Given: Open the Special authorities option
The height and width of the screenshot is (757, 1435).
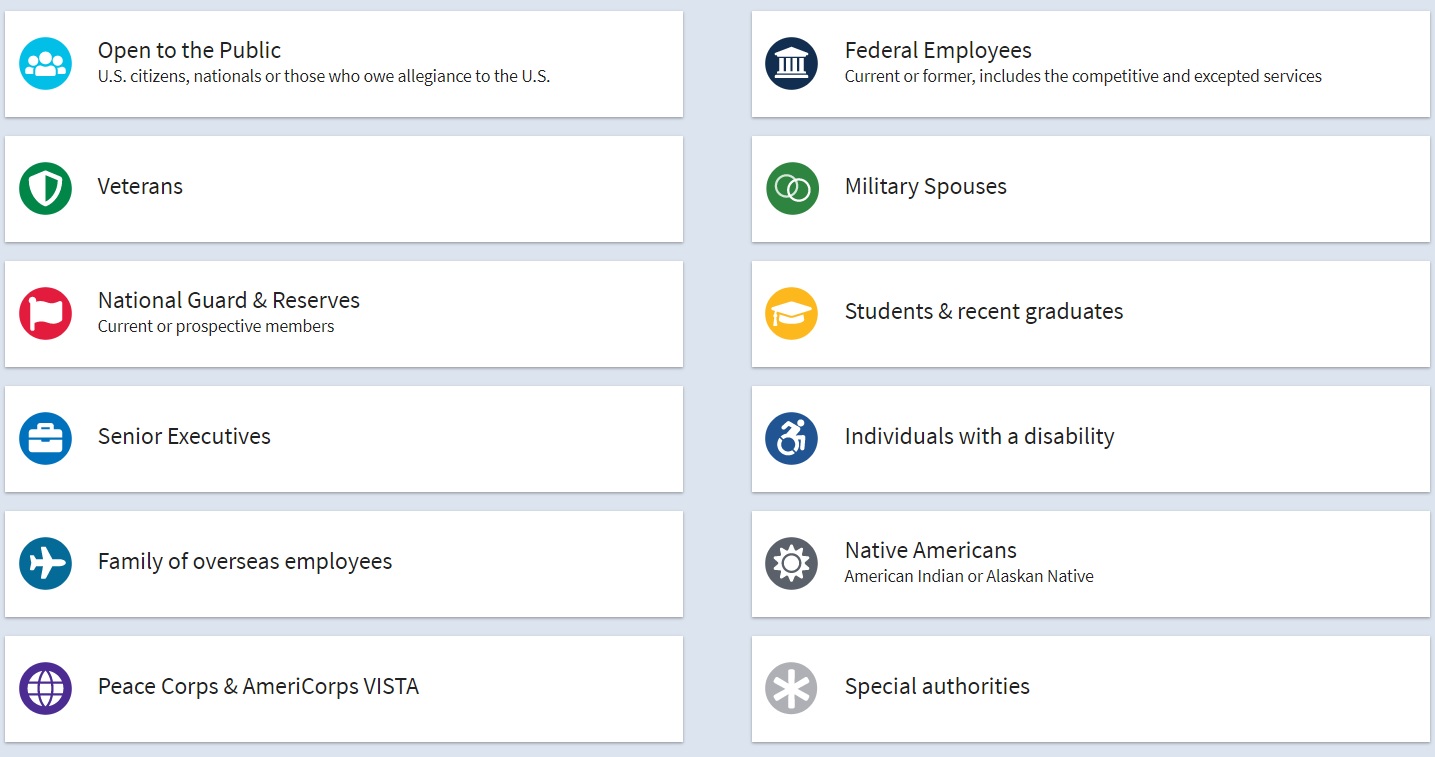Looking at the screenshot, I should (937, 687).
